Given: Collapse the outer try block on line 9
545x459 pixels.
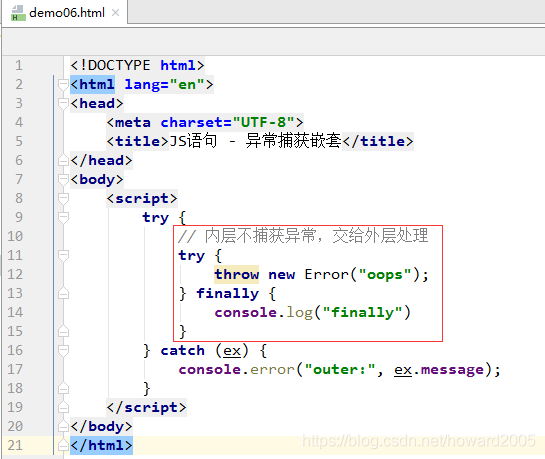Looking at the screenshot, I should (63, 218).
